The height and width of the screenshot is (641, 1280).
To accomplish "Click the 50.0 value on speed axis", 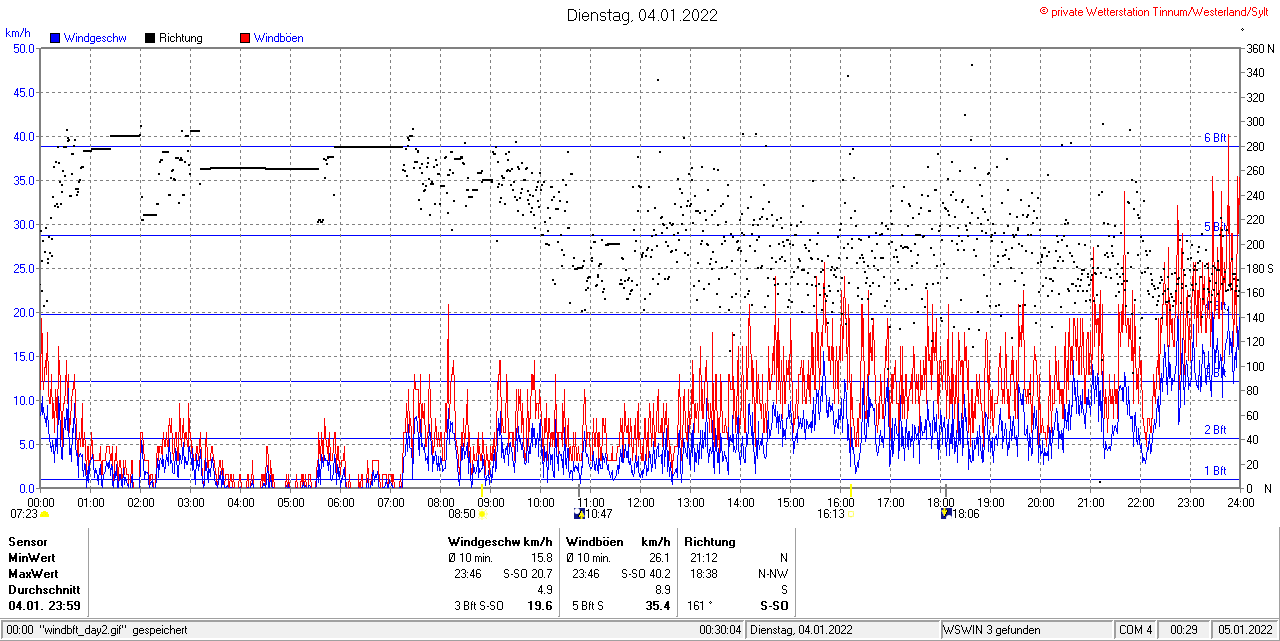I will pyautogui.click(x=23, y=48).
